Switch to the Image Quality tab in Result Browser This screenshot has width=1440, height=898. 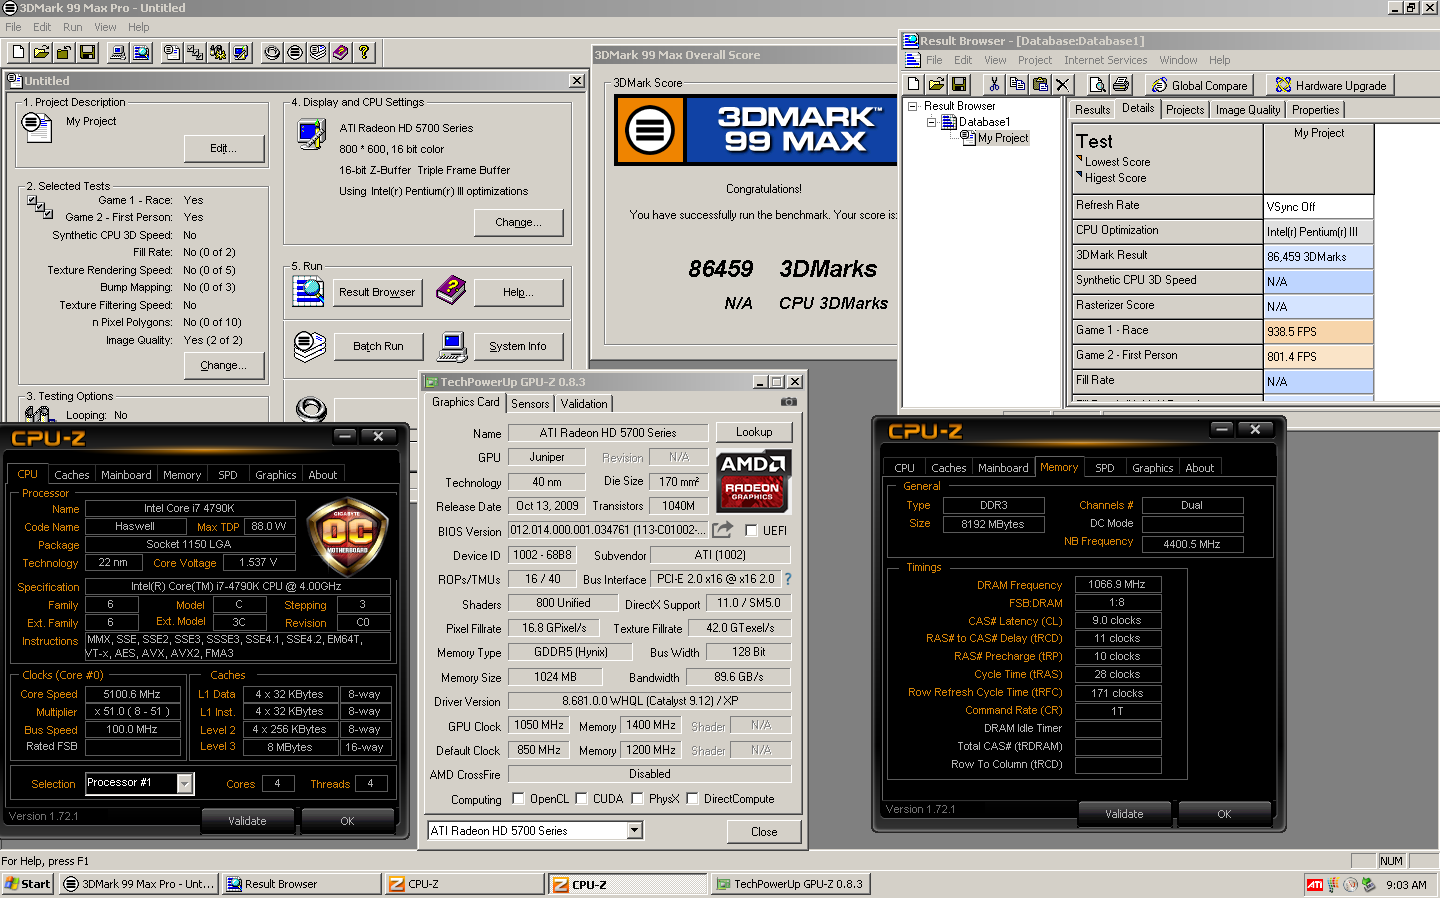click(x=1248, y=110)
